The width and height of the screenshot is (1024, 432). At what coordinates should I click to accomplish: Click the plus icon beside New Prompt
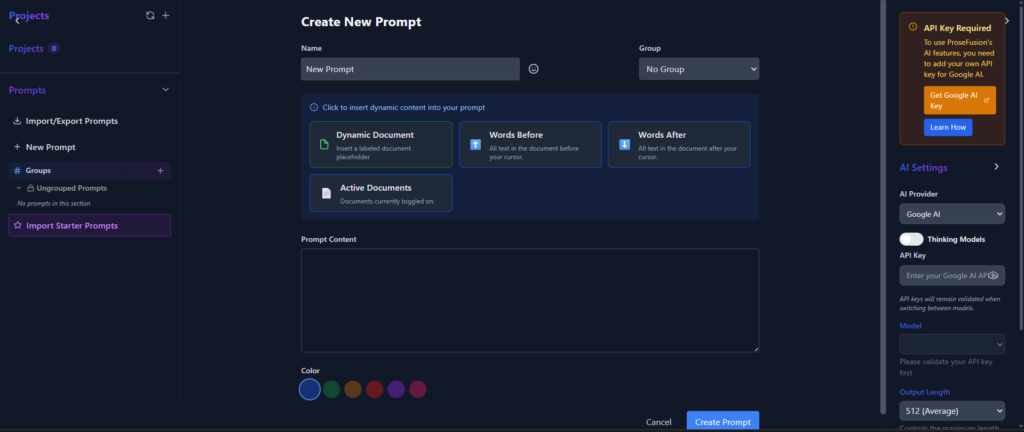click(17, 147)
